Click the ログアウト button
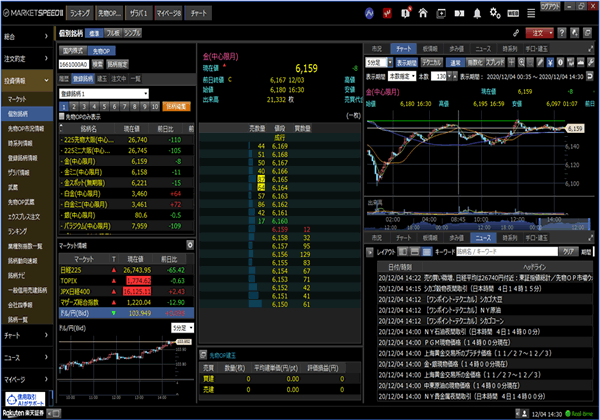This screenshot has height=420, width=600. pos(550,6)
